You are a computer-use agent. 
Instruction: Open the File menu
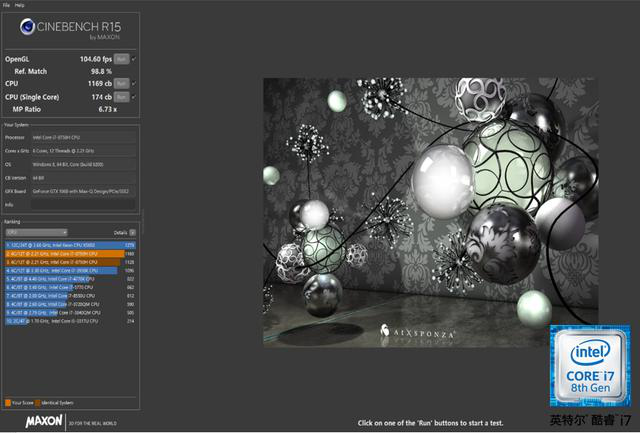[6, 5]
